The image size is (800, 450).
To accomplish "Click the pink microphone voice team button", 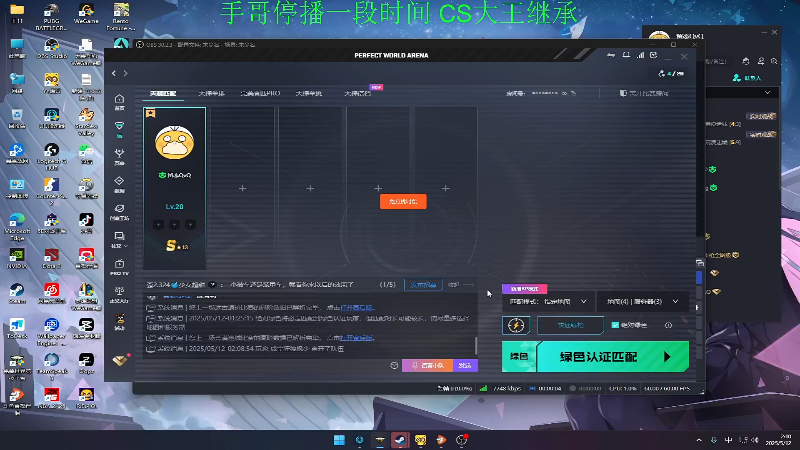I will tap(428, 365).
